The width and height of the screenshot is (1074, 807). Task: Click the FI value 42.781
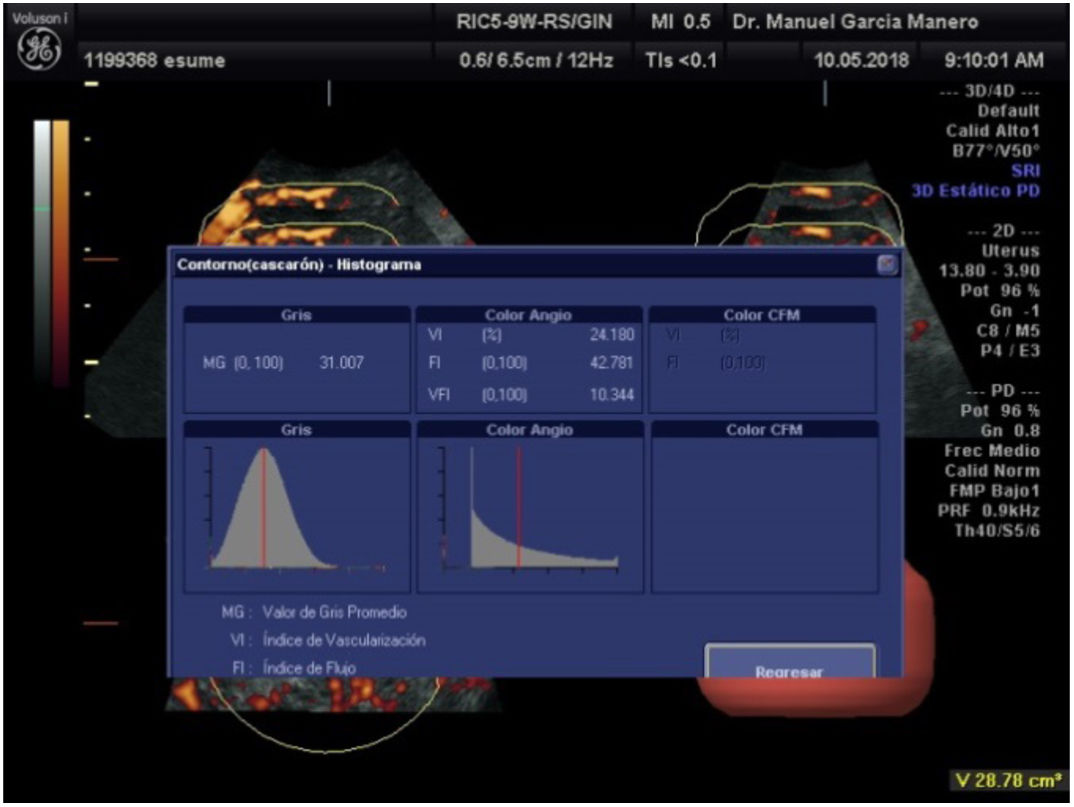[x=612, y=364]
